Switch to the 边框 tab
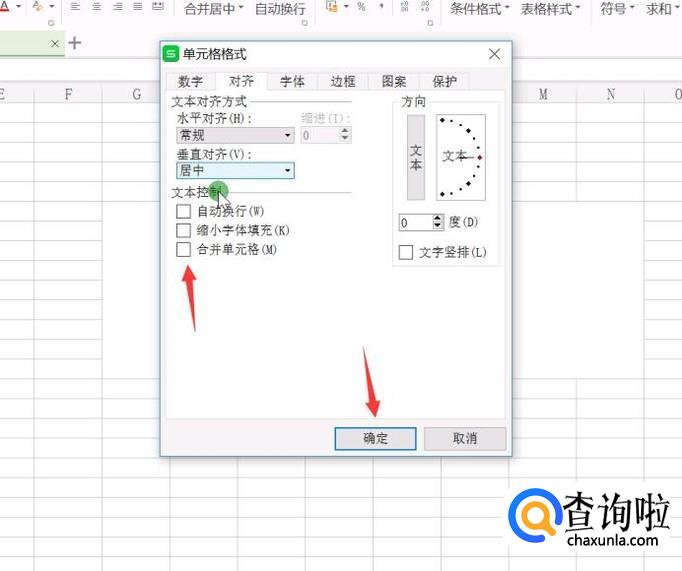This screenshot has width=682, height=571. coord(343,82)
